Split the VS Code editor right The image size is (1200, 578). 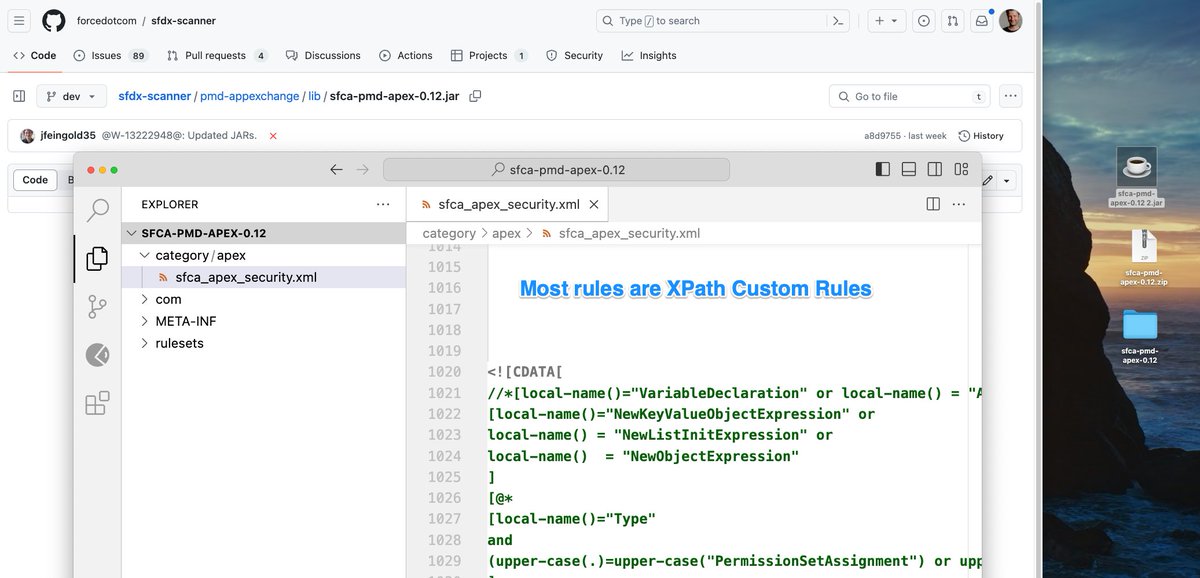pos(933,204)
